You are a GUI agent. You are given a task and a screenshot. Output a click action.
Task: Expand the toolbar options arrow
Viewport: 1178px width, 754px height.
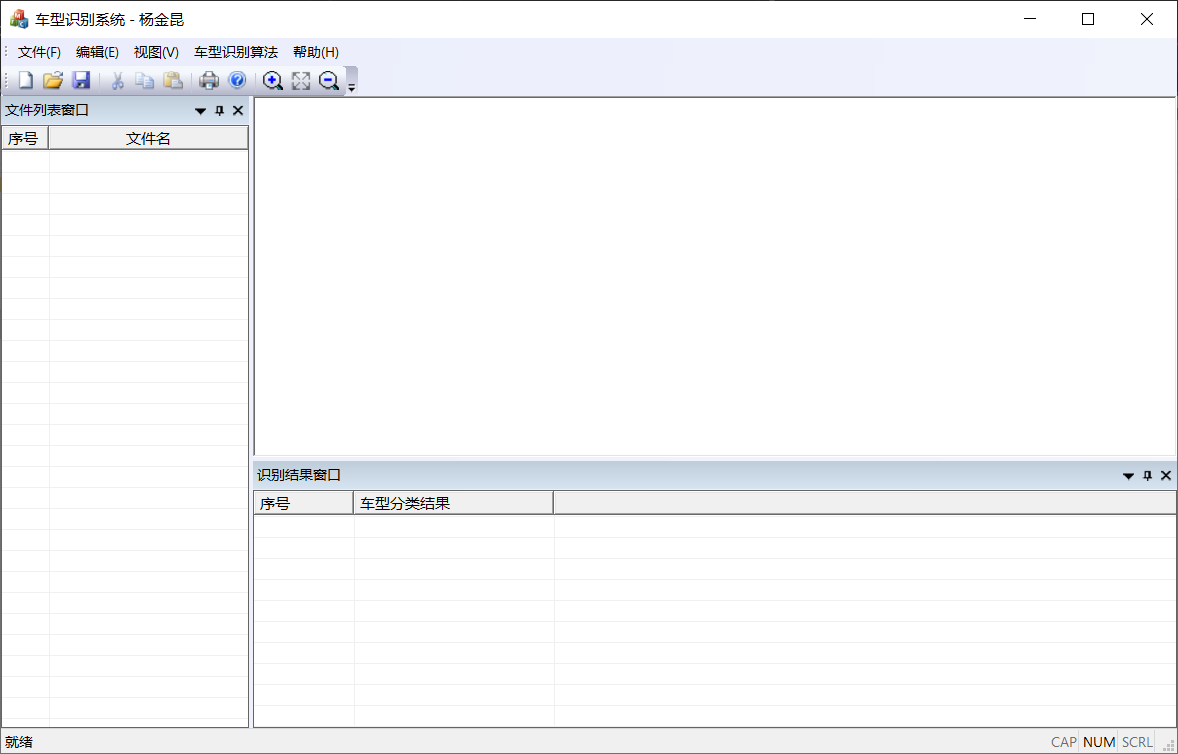(x=351, y=81)
